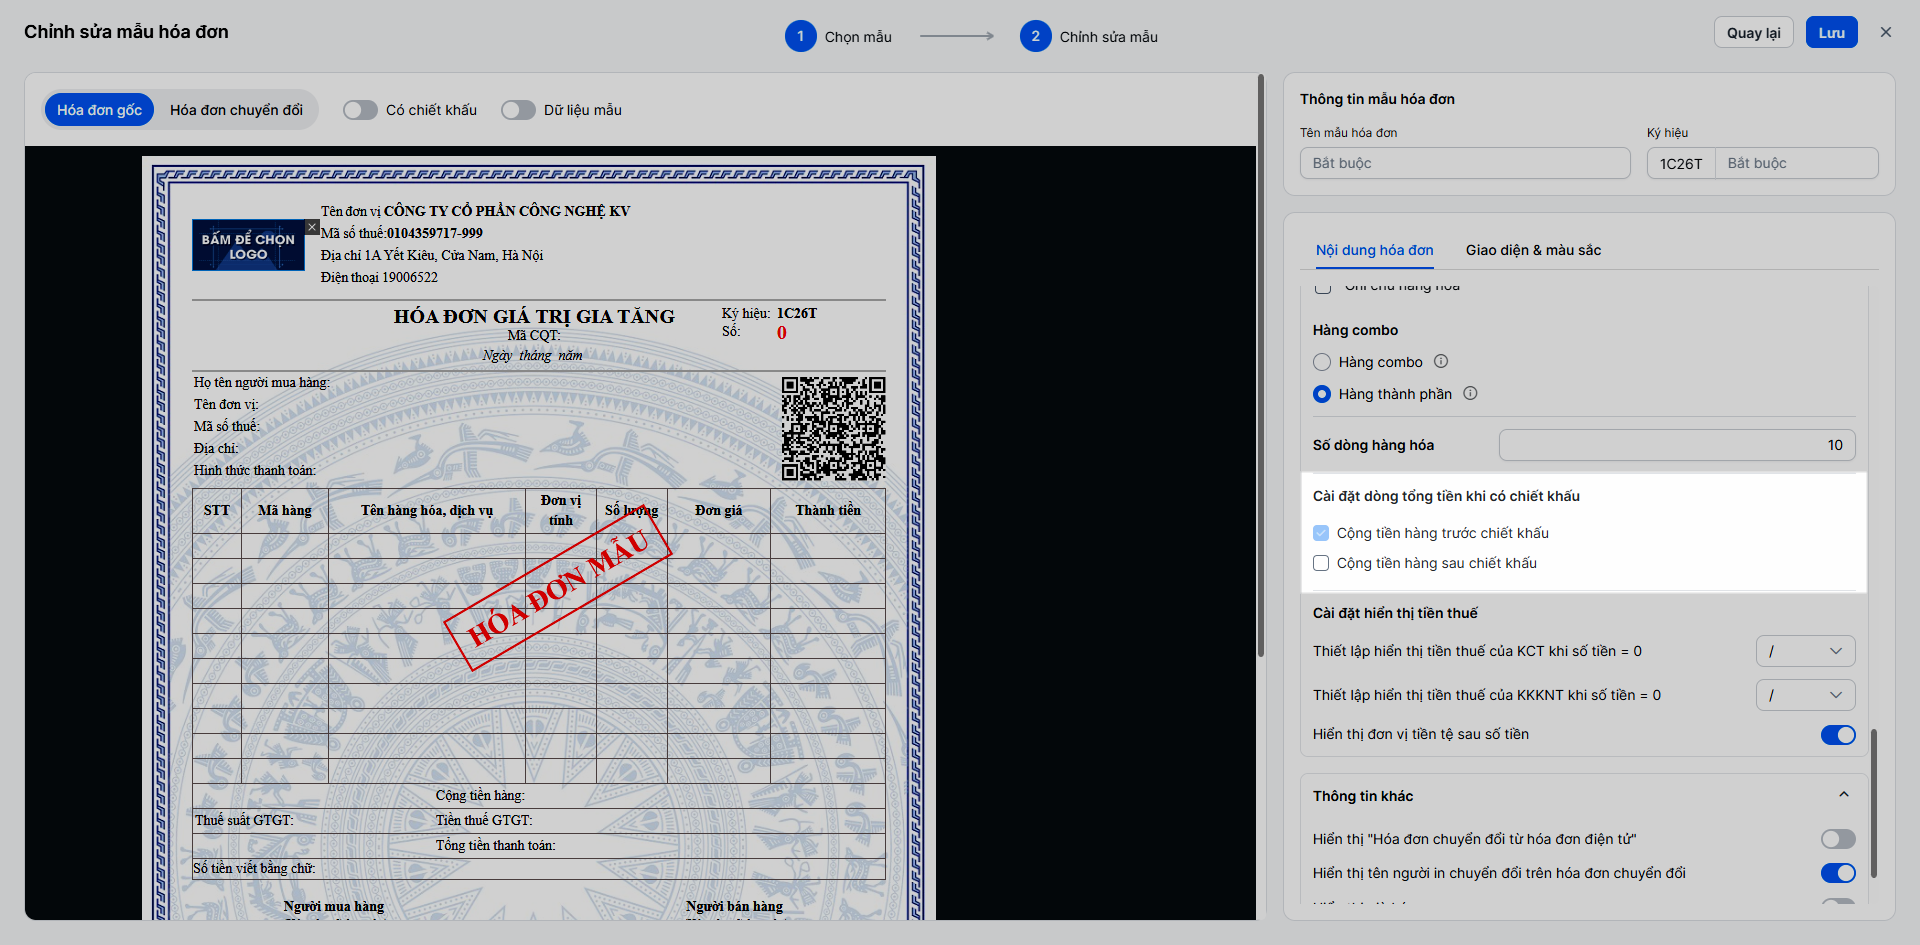Click the Mã hàng column header
The width and height of the screenshot is (1920, 945).
[x=285, y=510]
